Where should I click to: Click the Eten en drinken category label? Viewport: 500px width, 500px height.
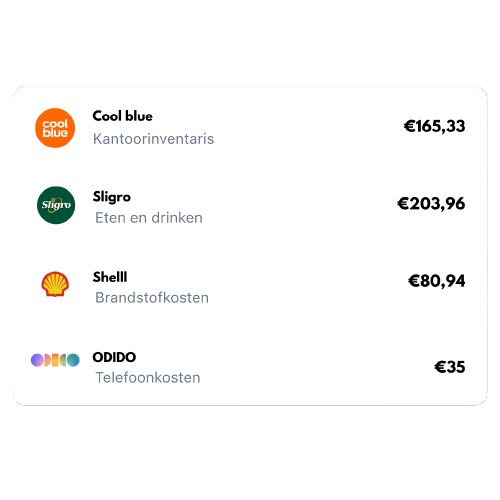tap(149, 218)
